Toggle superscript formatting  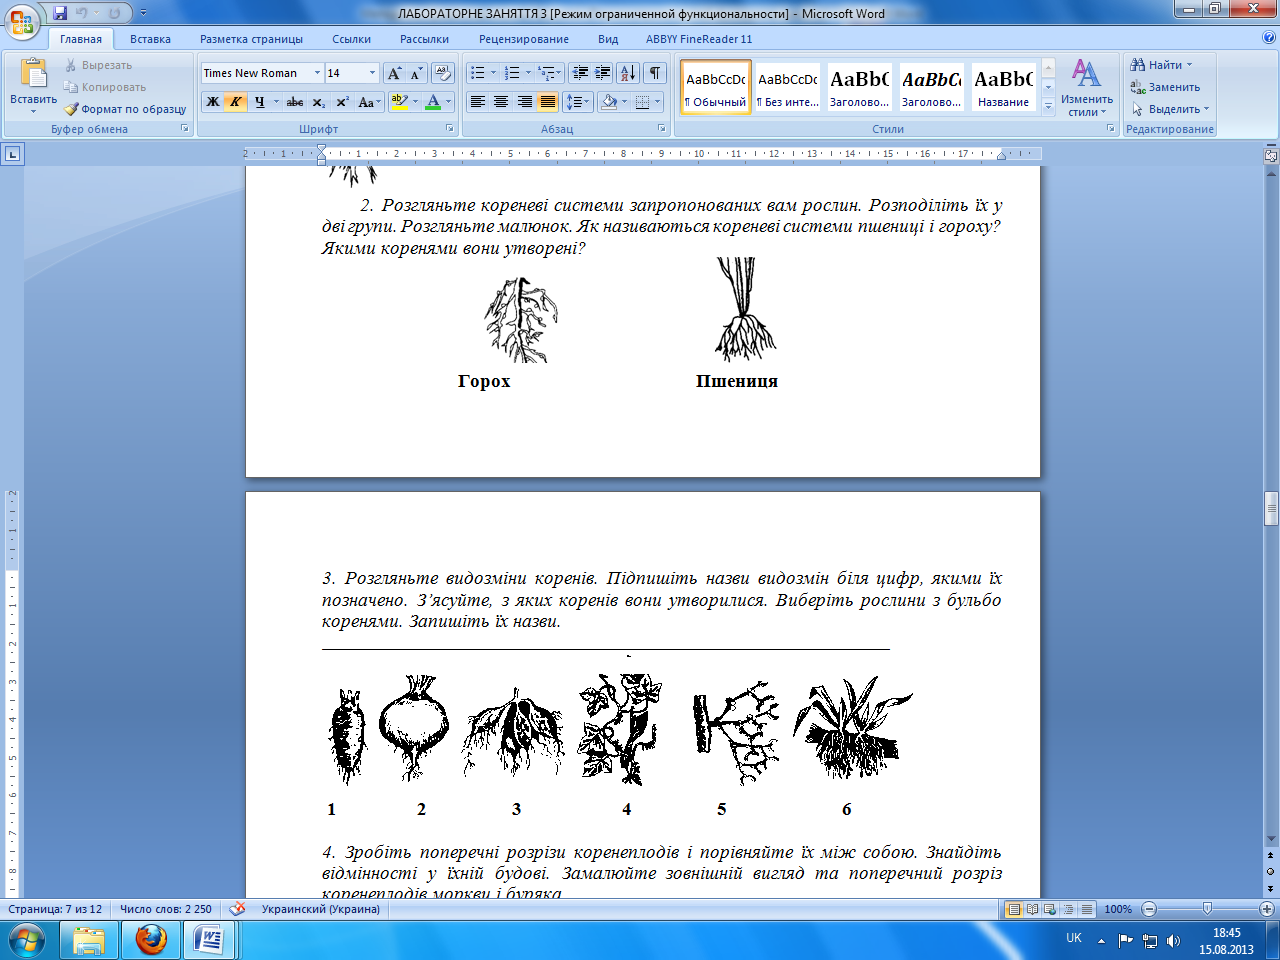tap(342, 102)
